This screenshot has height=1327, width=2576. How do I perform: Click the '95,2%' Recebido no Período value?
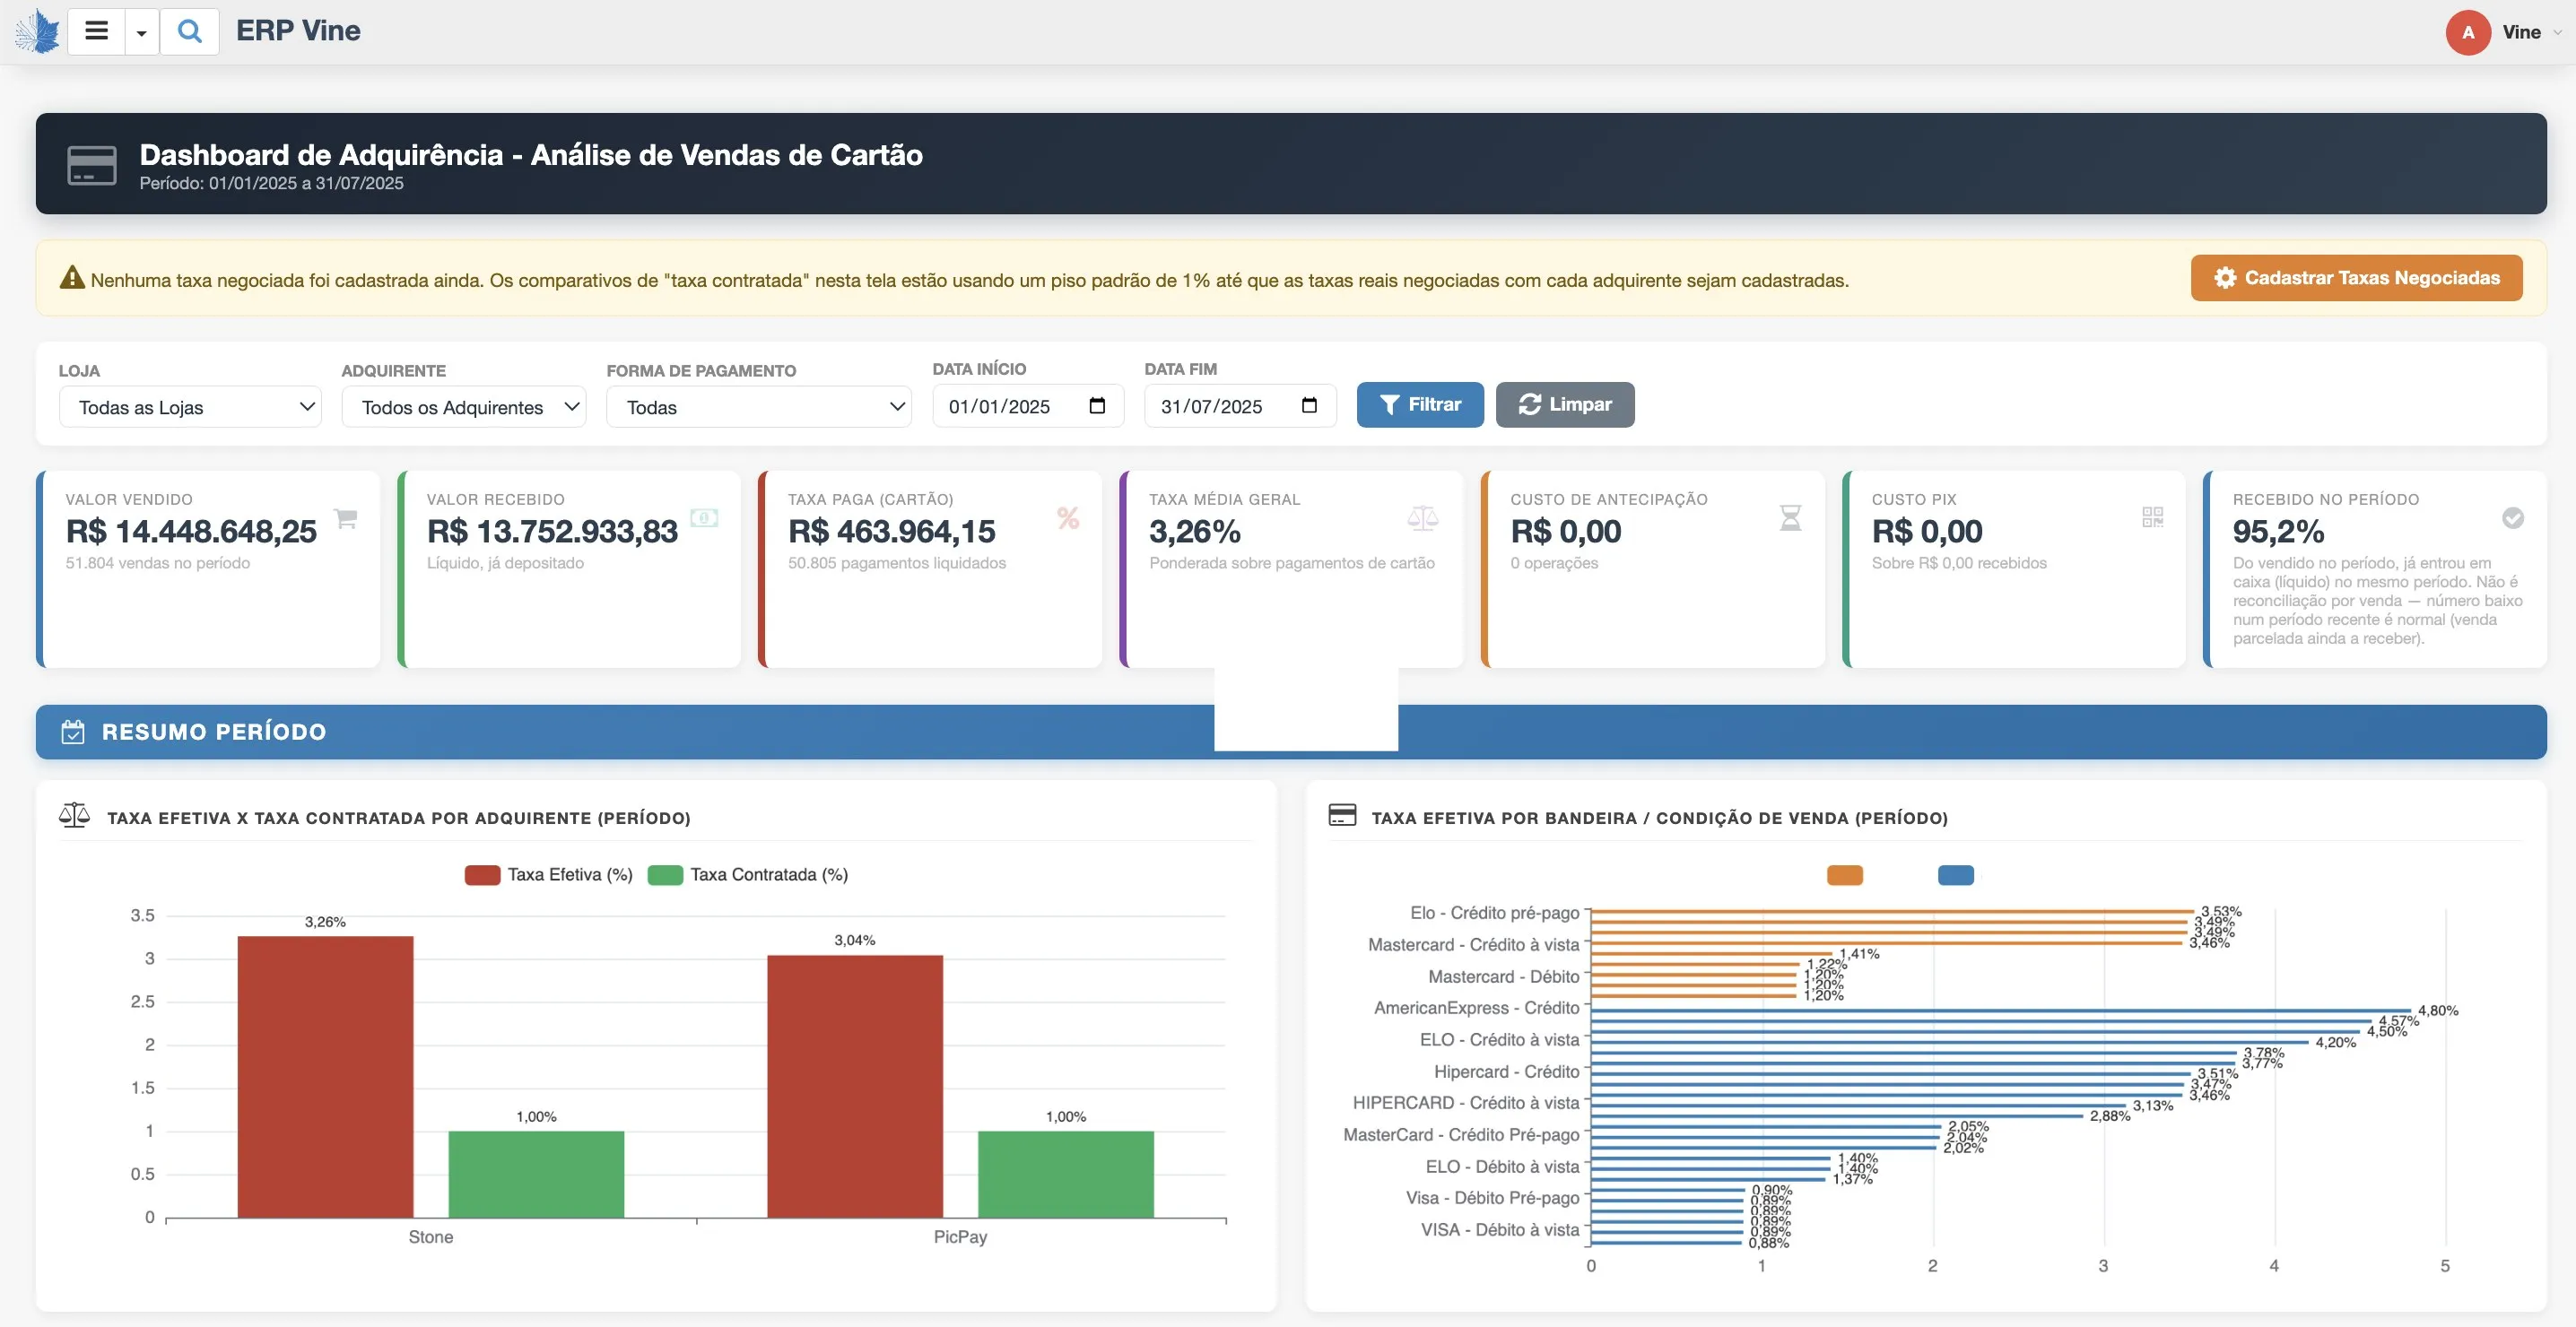(x=2278, y=531)
